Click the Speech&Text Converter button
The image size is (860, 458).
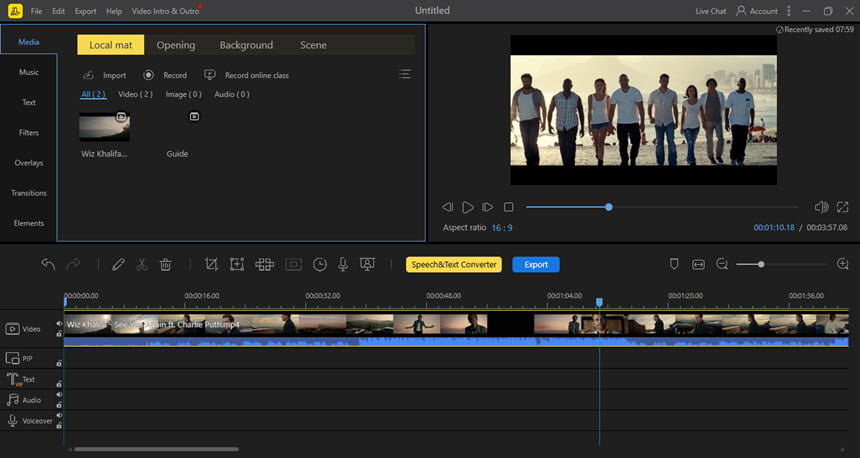(454, 264)
